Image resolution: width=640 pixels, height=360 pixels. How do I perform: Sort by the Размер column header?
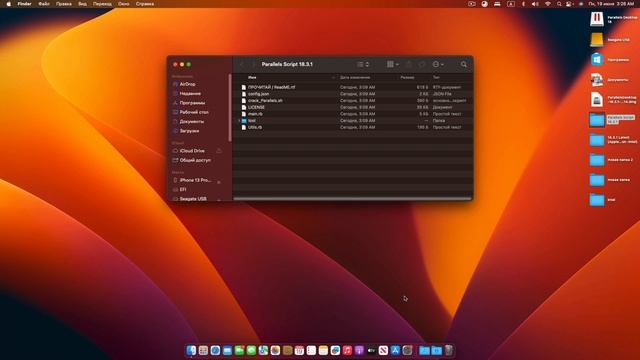point(407,77)
